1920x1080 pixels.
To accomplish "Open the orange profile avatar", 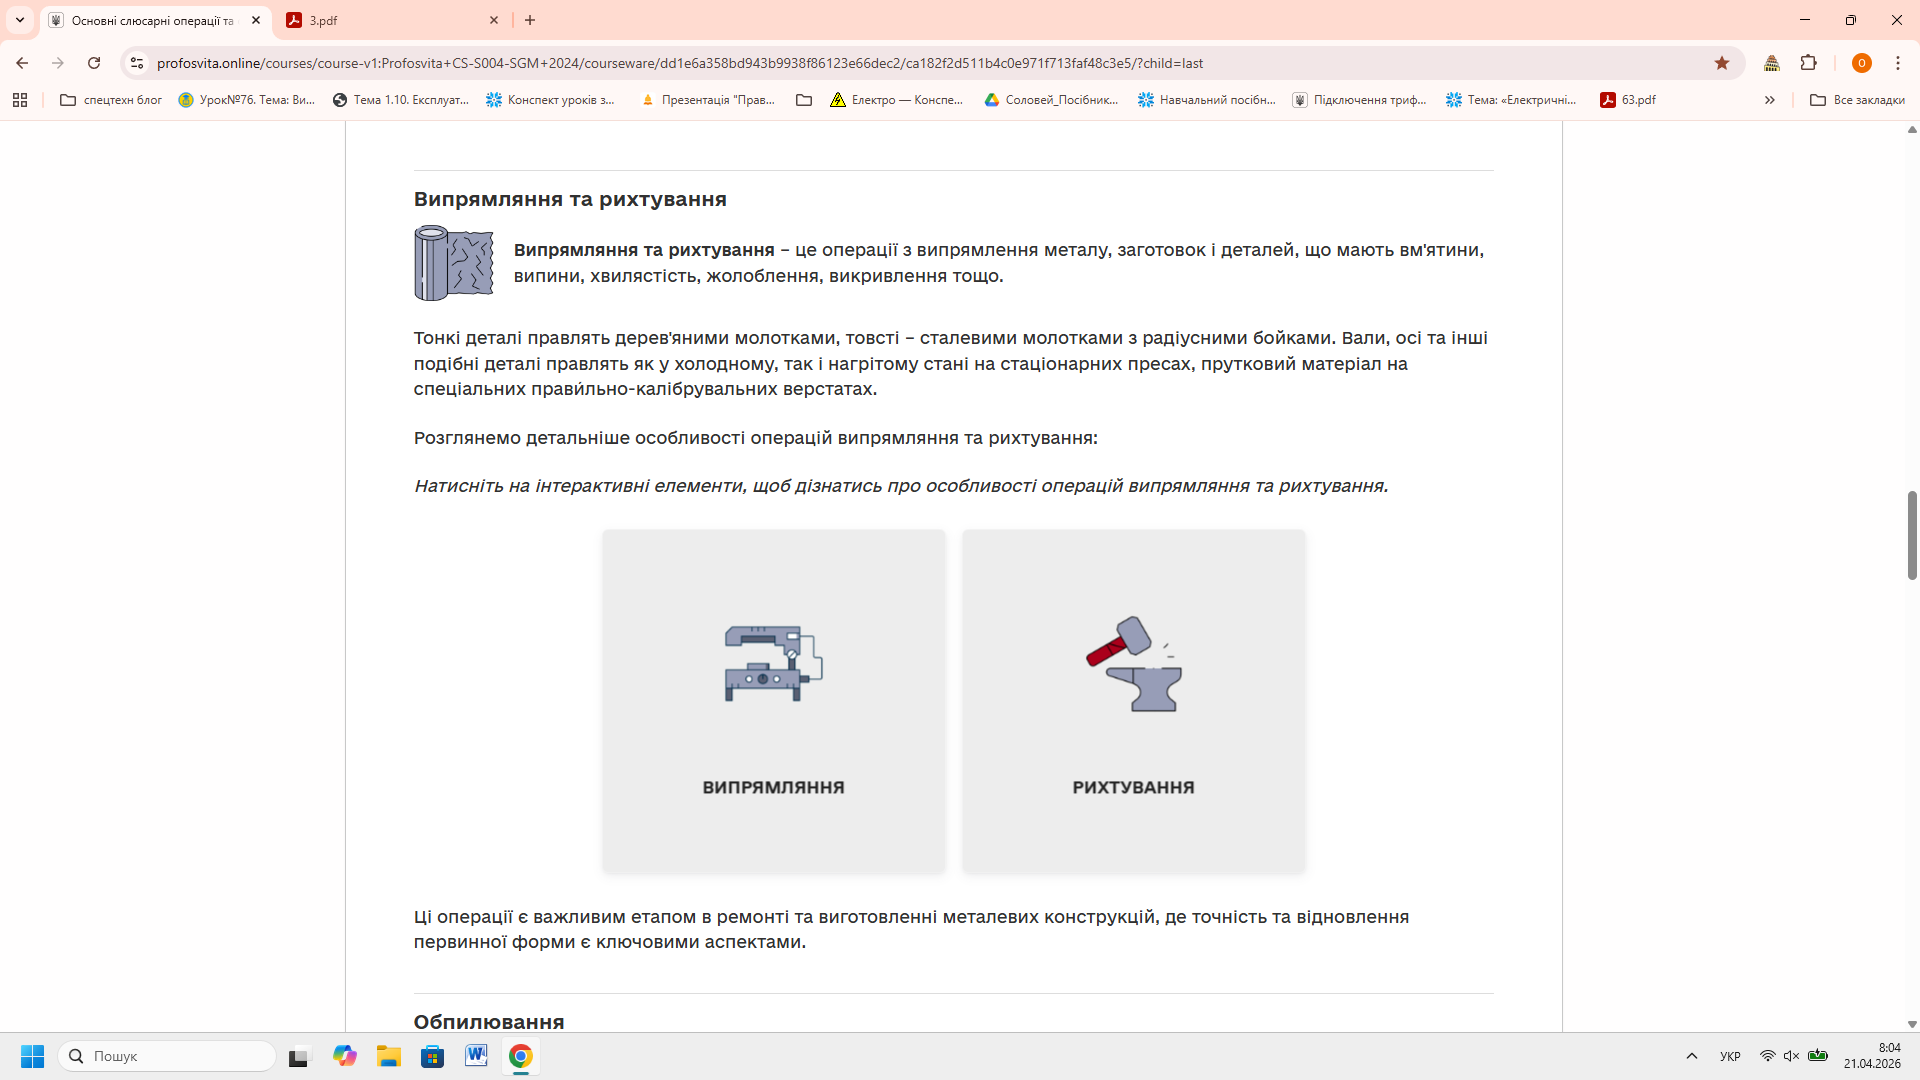I will [x=1861, y=63].
